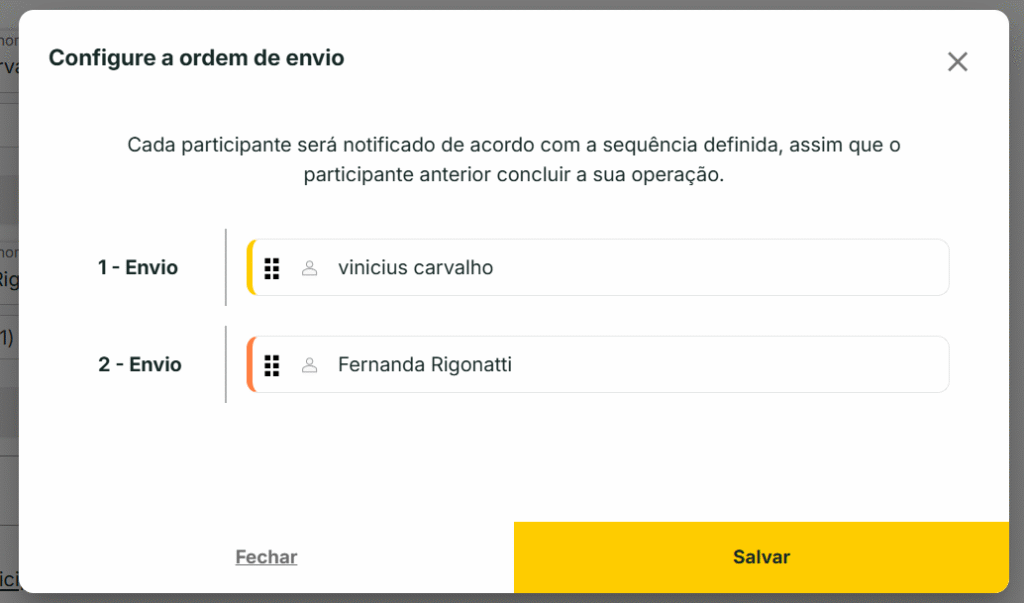Close the dialog with the X icon
The width and height of the screenshot is (1024, 603).
(957, 62)
